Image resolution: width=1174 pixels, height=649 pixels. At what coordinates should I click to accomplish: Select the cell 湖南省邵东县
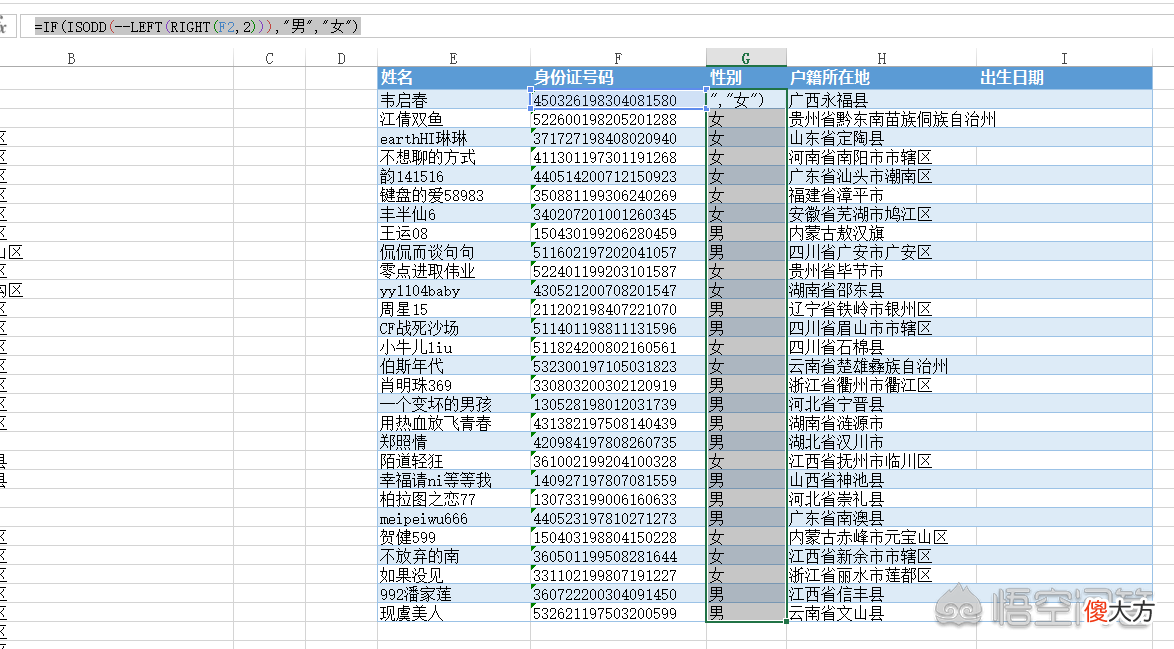click(881, 290)
